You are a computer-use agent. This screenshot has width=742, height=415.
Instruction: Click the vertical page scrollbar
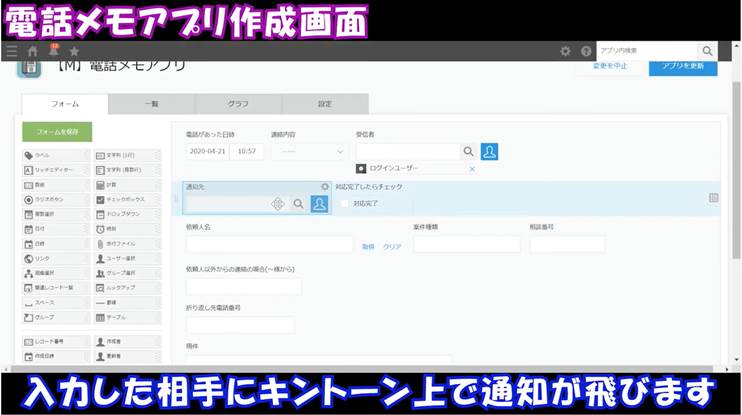coord(736,170)
